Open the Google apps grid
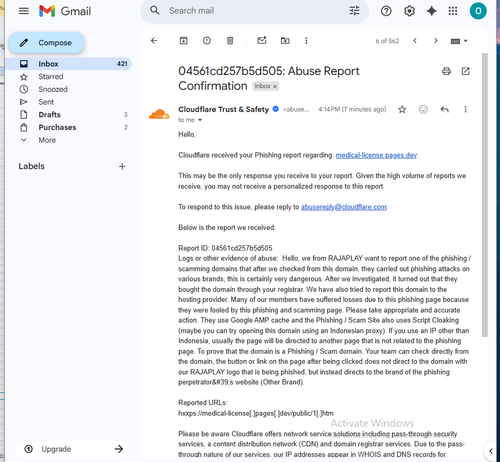The image size is (500, 462). pyautogui.click(x=453, y=11)
